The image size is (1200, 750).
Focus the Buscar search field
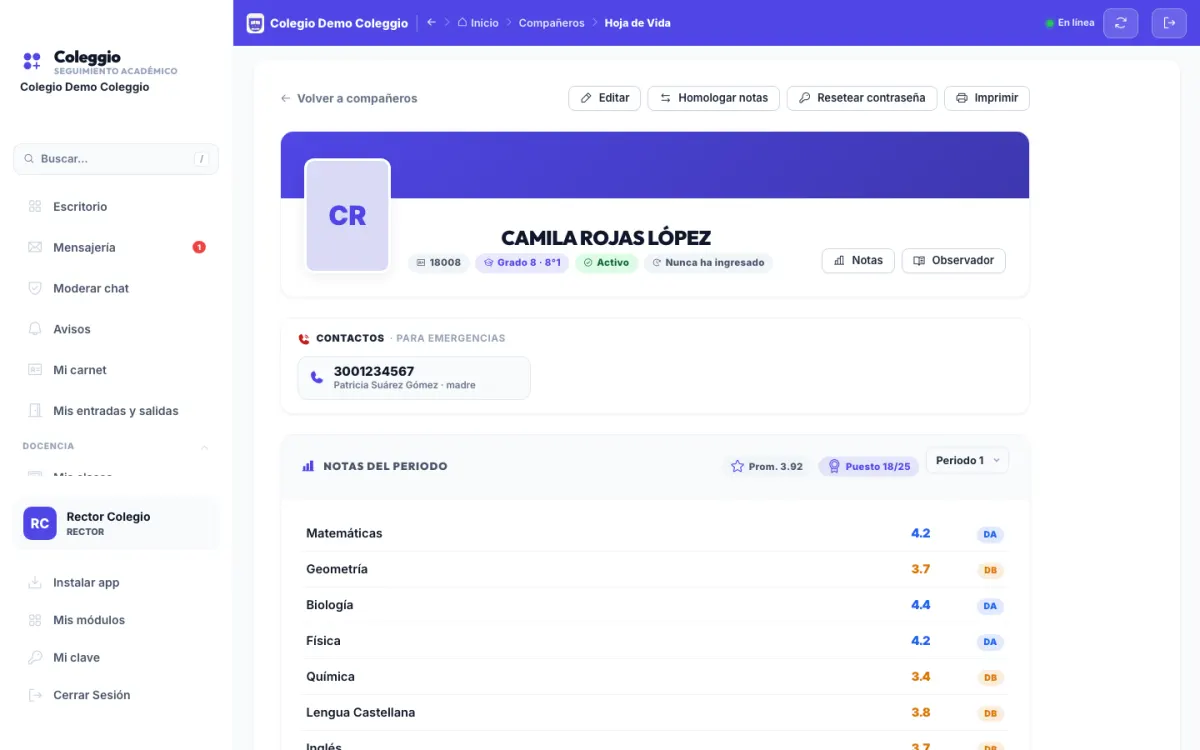coord(116,159)
